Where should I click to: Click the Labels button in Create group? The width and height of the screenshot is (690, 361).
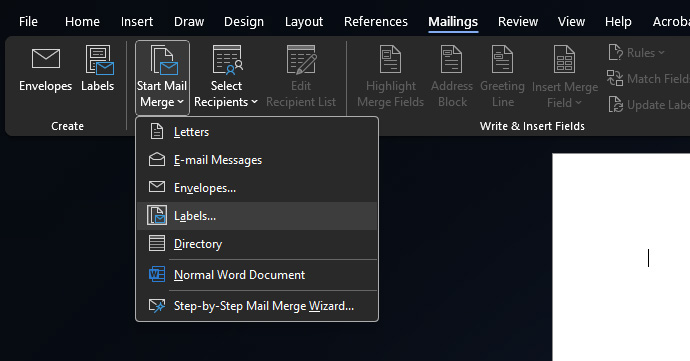(98, 69)
